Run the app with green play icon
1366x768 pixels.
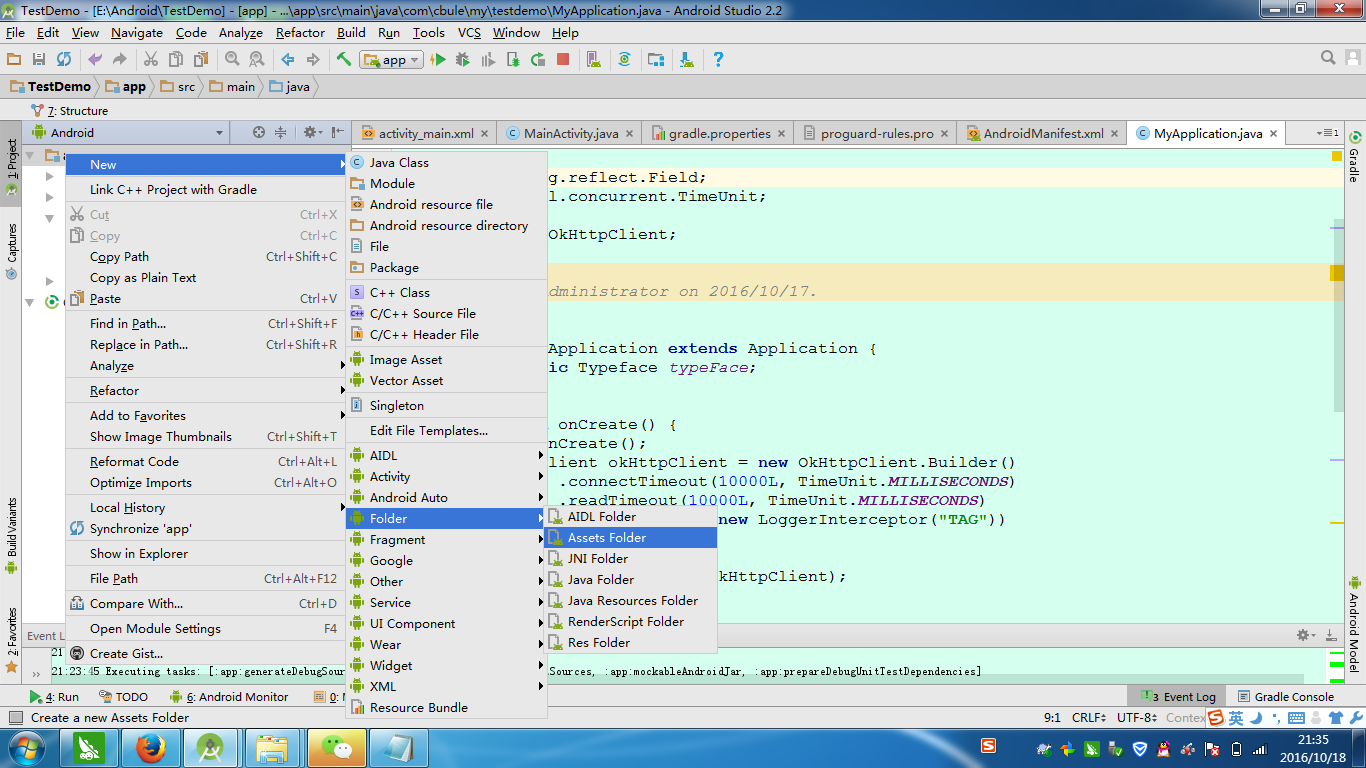(x=437, y=60)
